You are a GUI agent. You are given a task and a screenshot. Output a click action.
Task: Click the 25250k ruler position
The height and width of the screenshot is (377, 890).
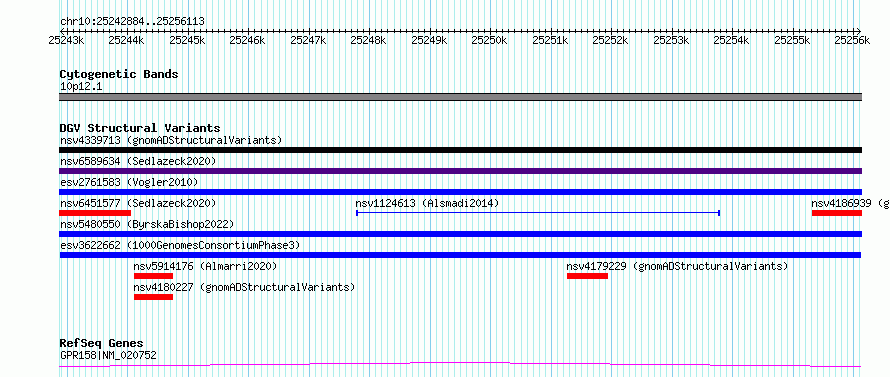coord(489,40)
